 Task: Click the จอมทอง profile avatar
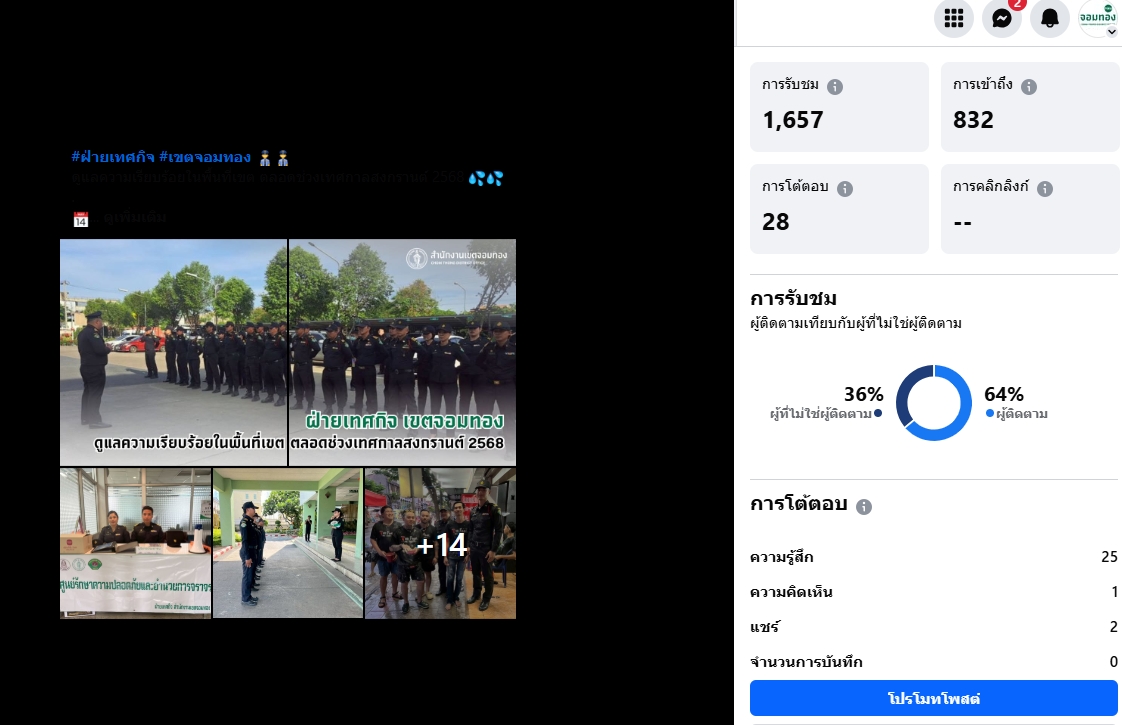pos(1097,18)
